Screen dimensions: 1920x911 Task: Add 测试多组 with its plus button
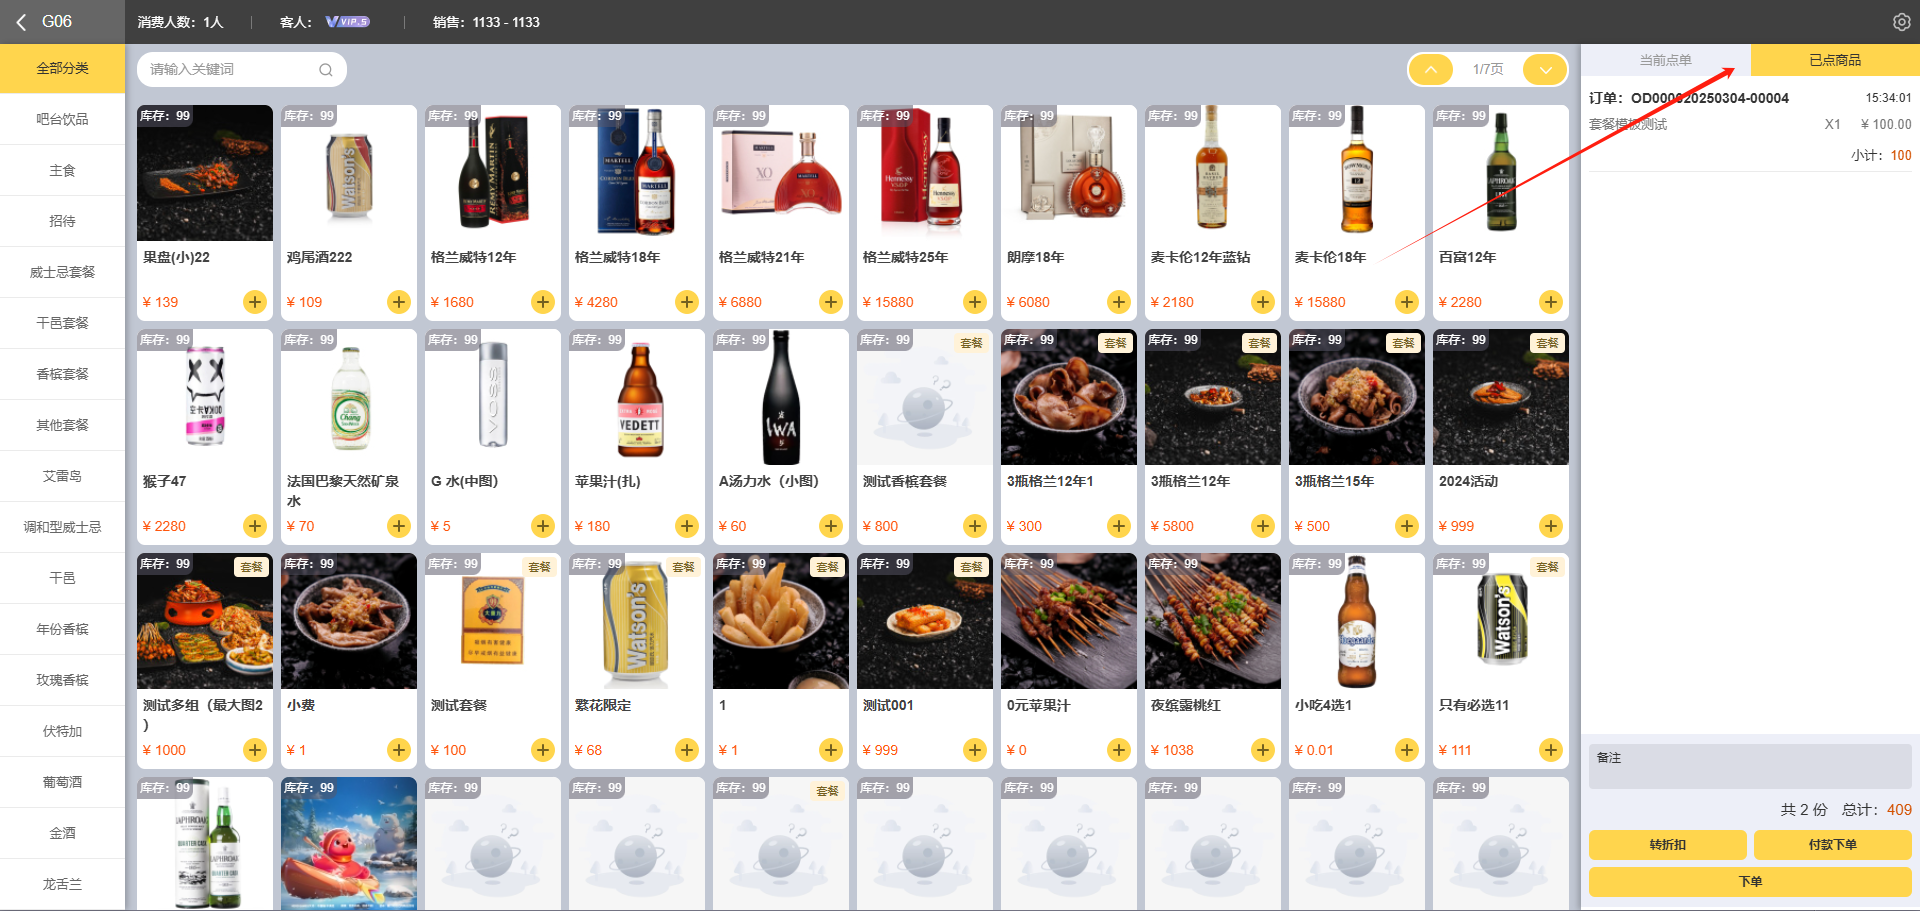pos(255,750)
